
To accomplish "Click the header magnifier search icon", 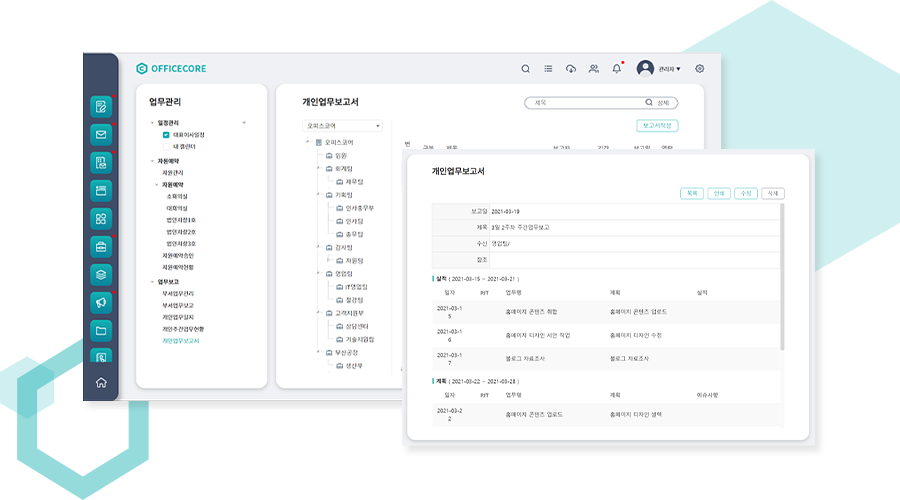I will pos(526,69).
